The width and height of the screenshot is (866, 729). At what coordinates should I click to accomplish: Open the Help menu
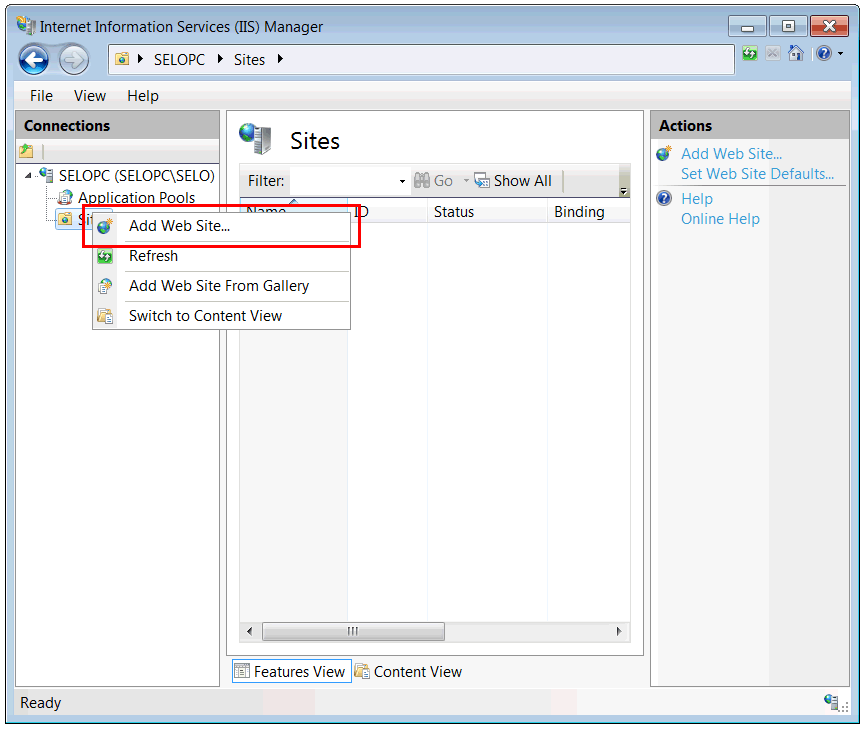click(x=142, y=96)
